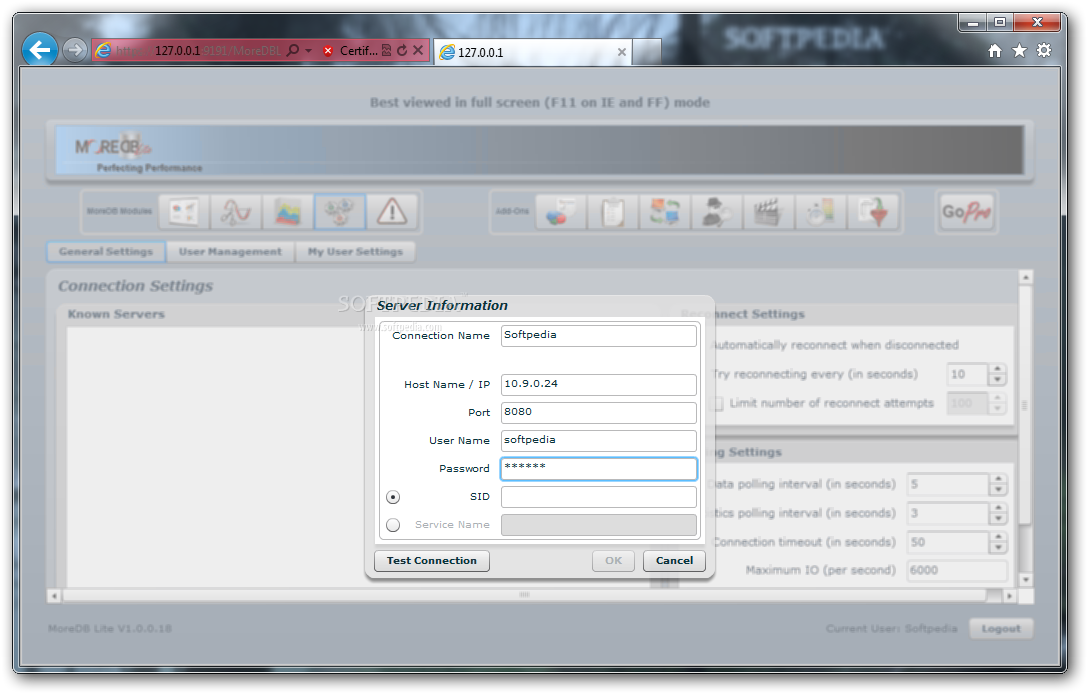Cancel the Server Information dialog
Image resolution: width=1088 pixels, height=694 pixels.
674,561
